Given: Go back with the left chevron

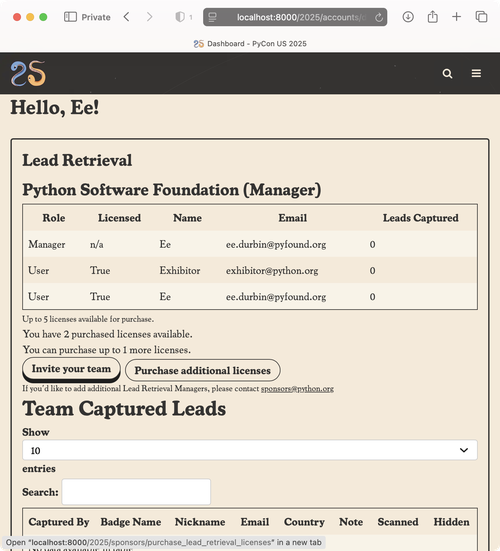Looking at the screenshot, I should (x=126, y=17).
